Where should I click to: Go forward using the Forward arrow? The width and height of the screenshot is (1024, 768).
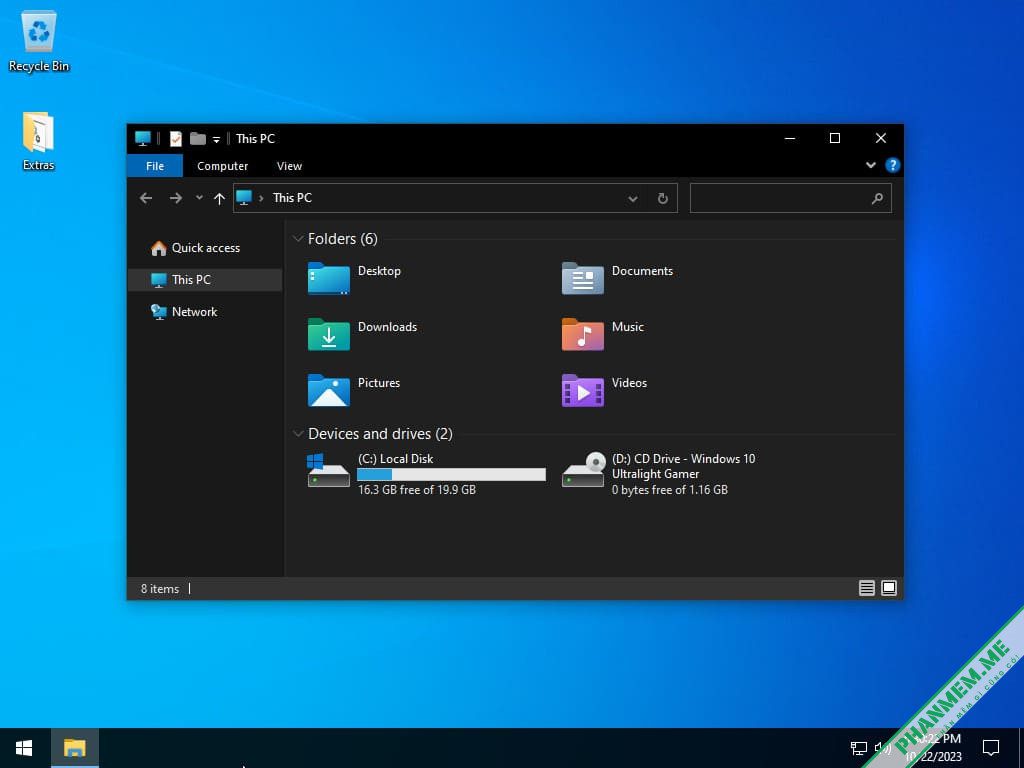176,198
